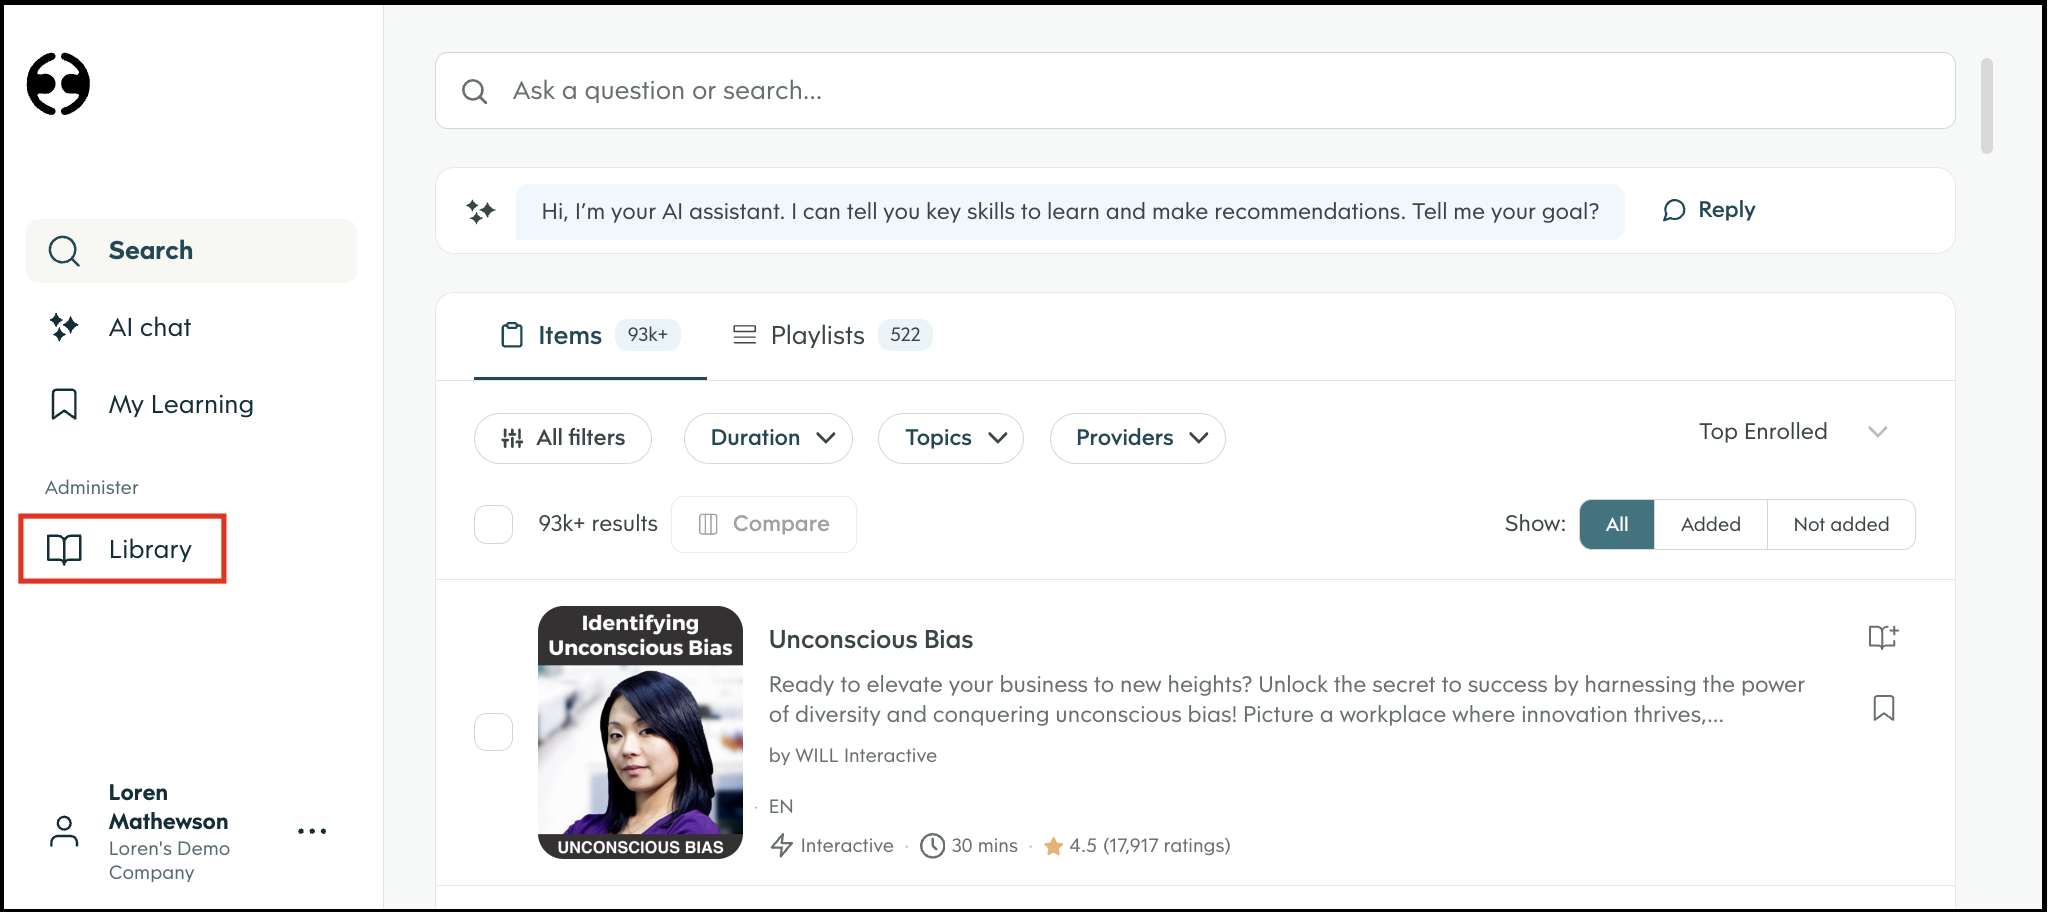Click the AI sparkle icon beside the assistant message
The image size is (2048, 912).
(x=481, y=211)
